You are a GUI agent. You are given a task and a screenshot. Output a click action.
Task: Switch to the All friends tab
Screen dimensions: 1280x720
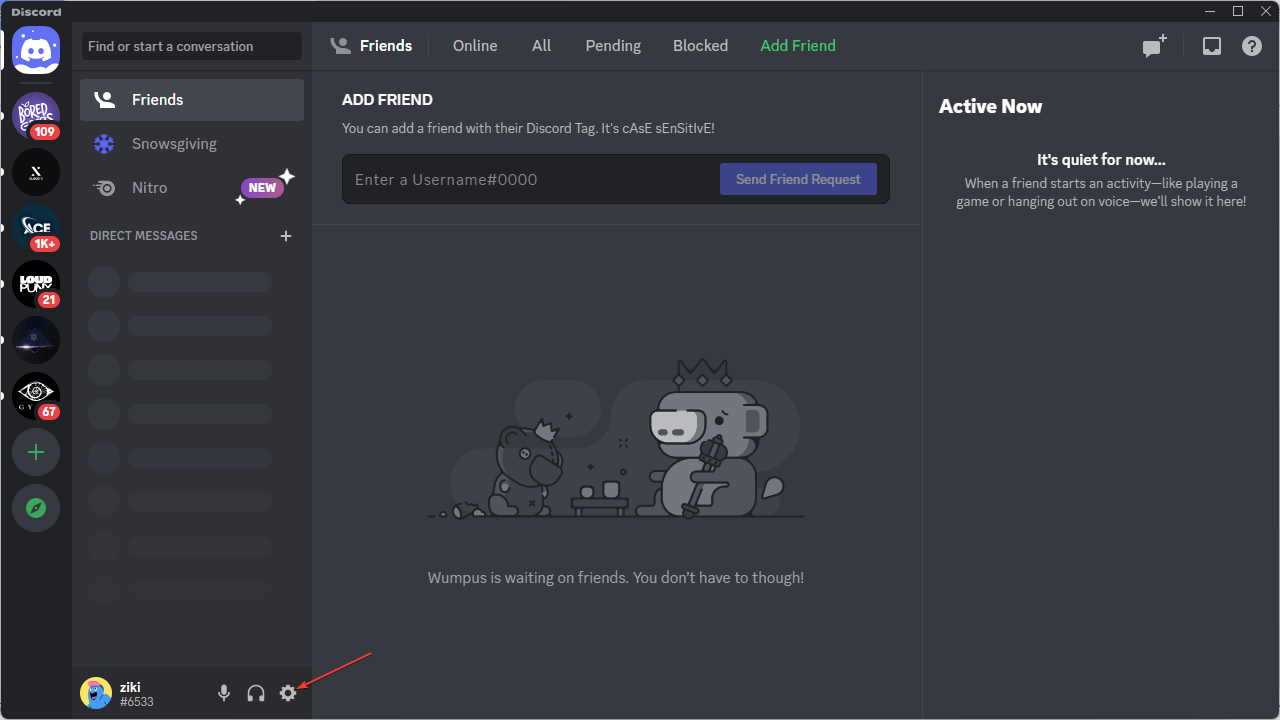tap(542, 46)
